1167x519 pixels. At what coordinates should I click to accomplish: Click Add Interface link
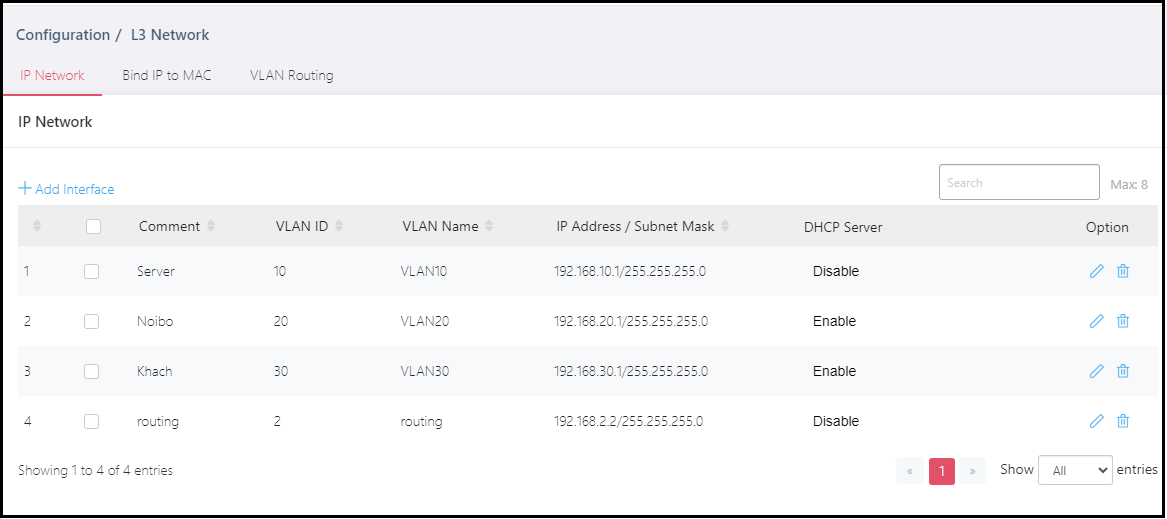click(x=66, y=189)
